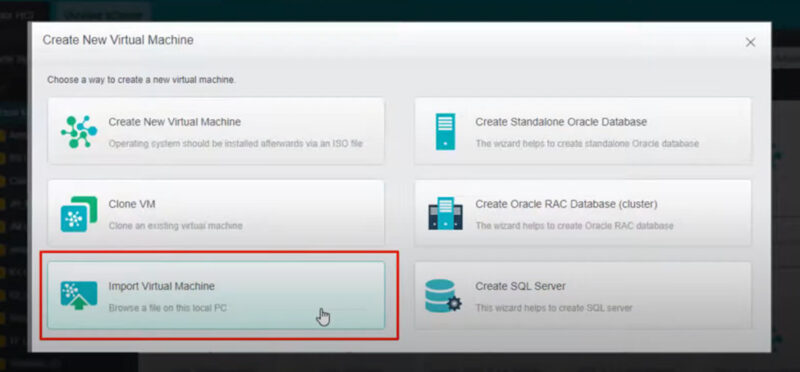
Task: Open 'Create Oracle RAC Database (cluster)' title
Action: [x=566, y=204]
